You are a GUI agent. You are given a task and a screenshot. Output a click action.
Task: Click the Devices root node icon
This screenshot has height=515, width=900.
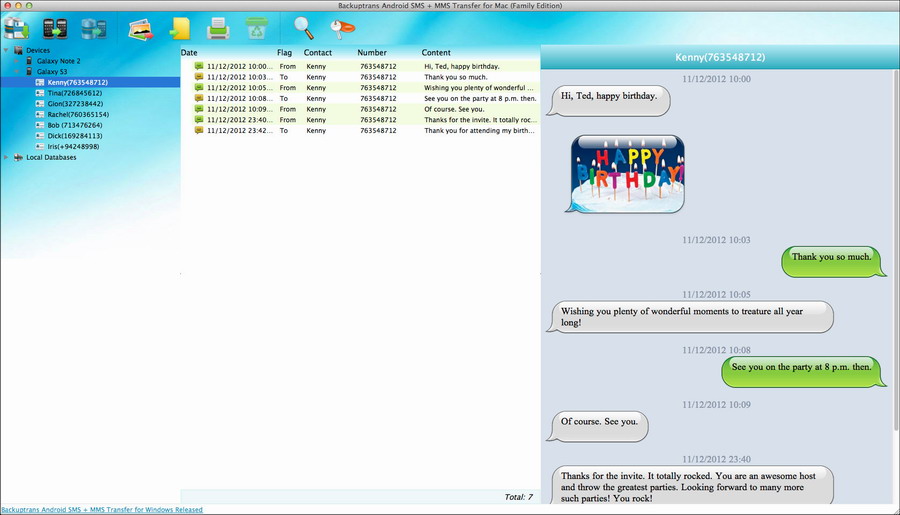click(x=18, y=51)
